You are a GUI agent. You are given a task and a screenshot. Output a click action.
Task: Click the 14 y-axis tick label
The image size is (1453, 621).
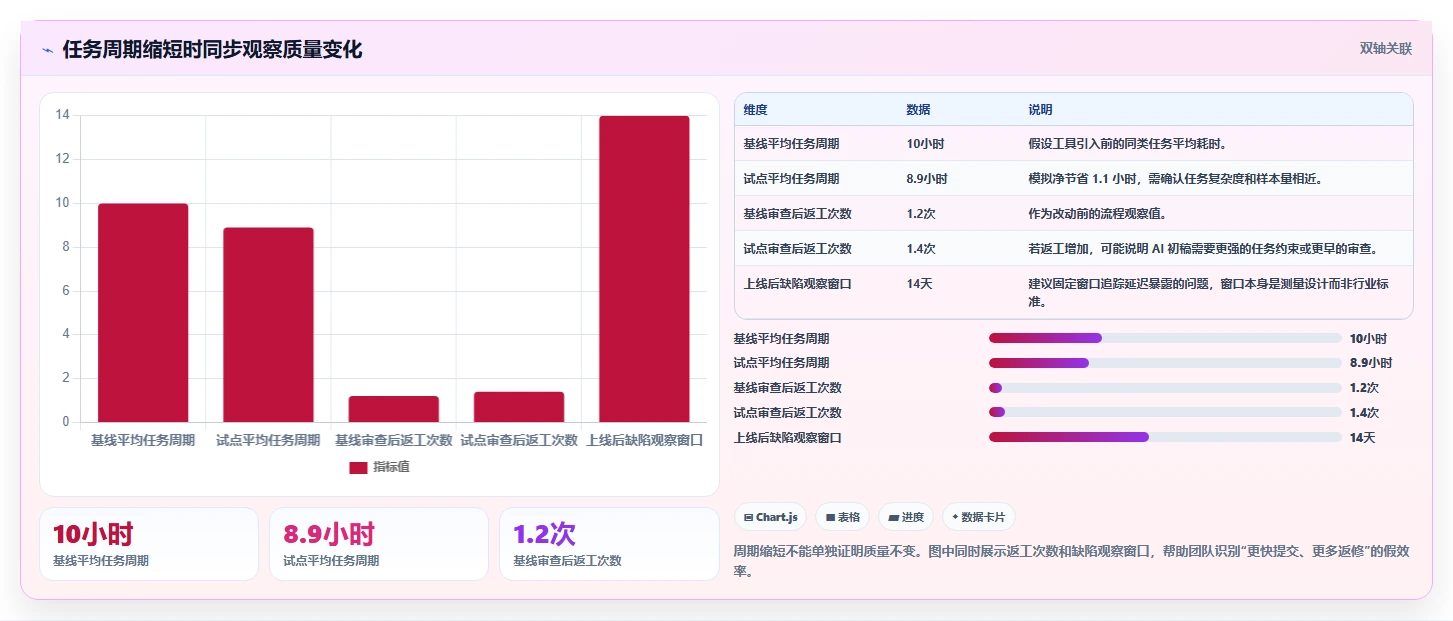(62, 115)
